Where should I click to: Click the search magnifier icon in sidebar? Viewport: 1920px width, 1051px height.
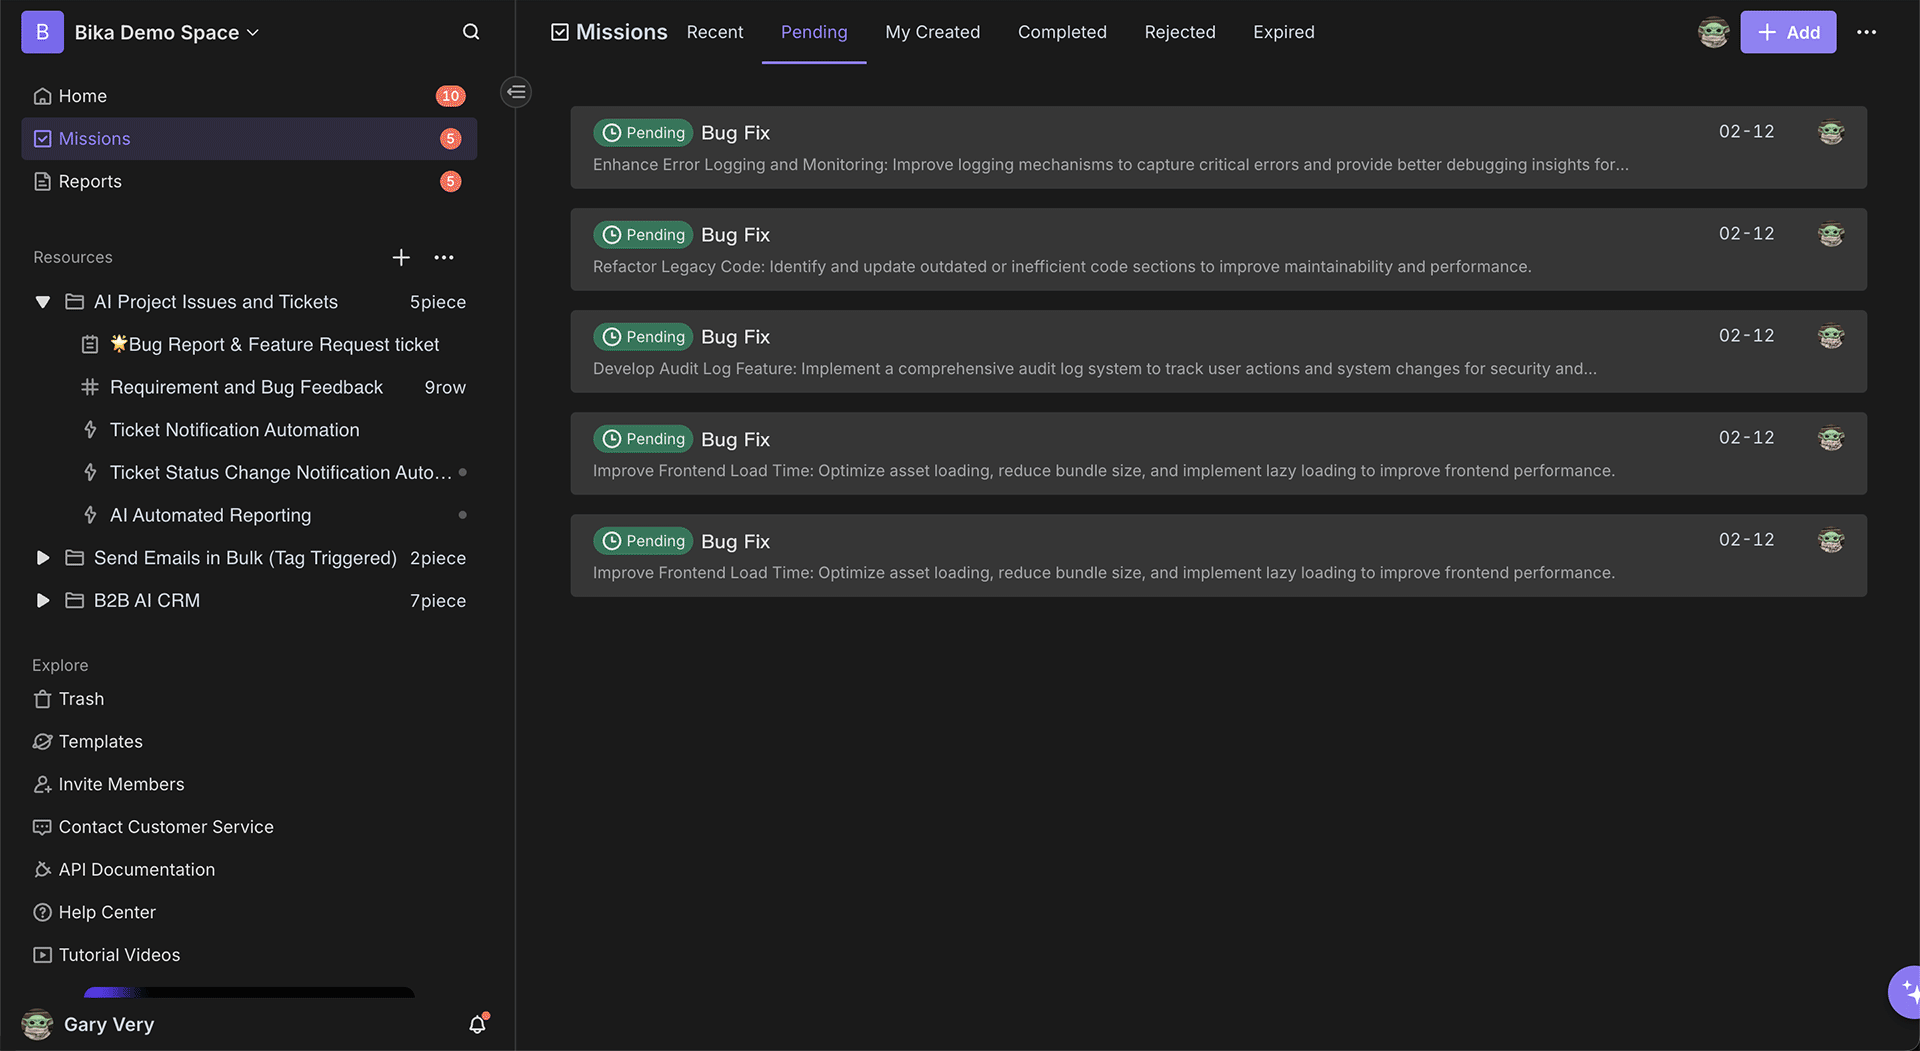pos(471,32)
